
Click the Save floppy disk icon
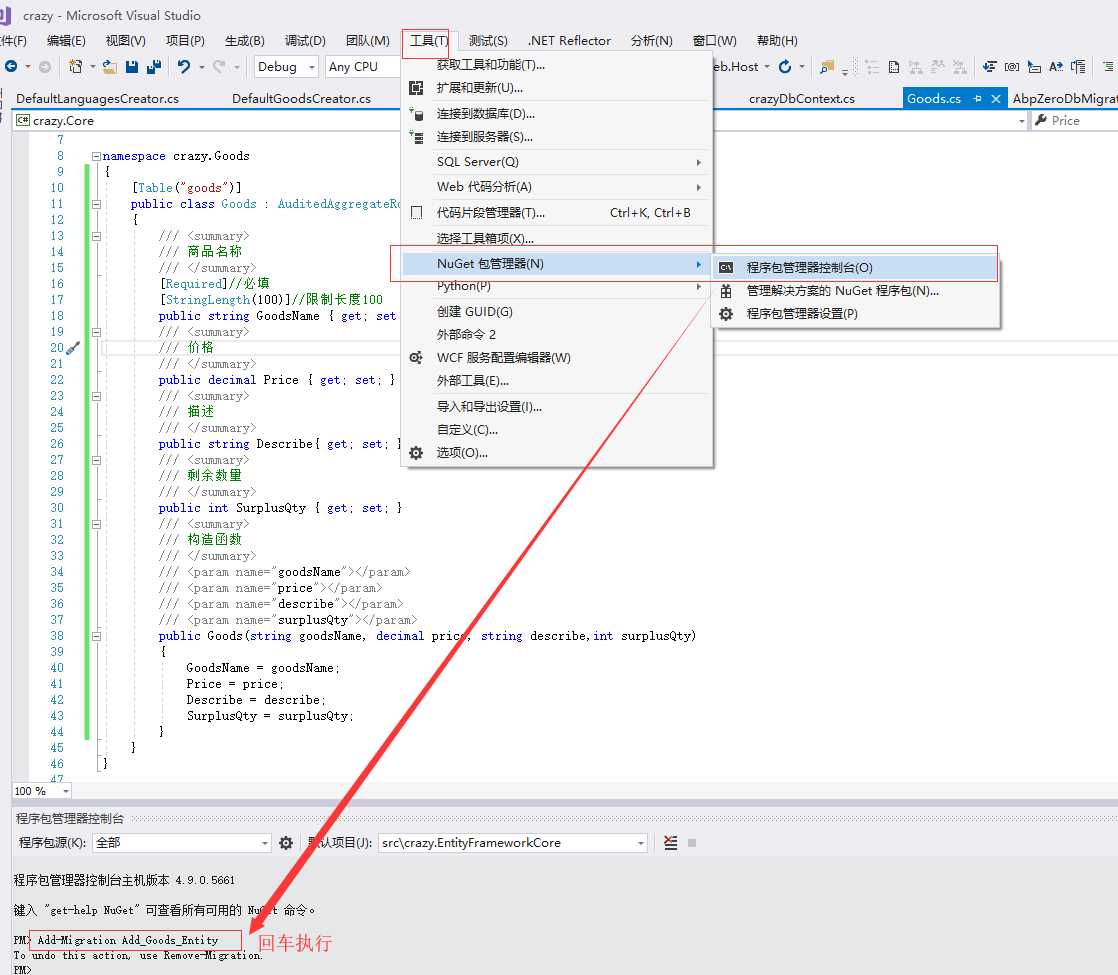[132, 66]
